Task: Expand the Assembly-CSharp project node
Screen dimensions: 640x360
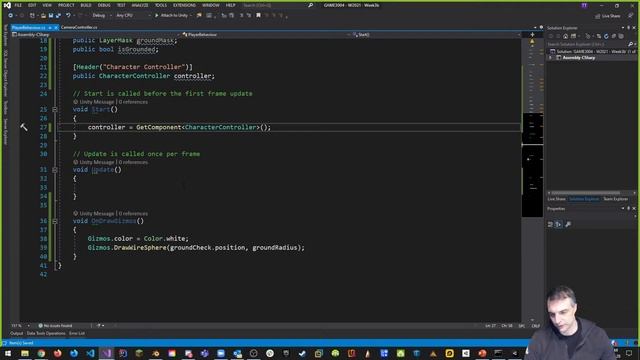Action: 551,58
